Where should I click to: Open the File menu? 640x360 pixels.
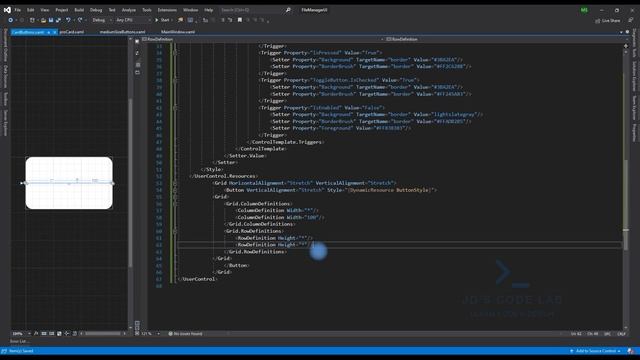tap(18, 10)
